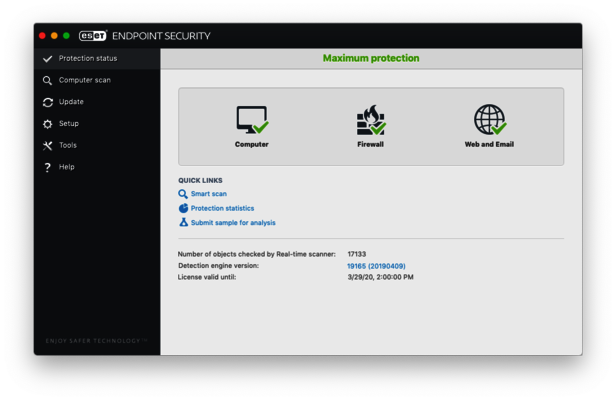Open Firewall module via brick wall icon
This screenshot has width=616, height=400.
click(370, 120)
